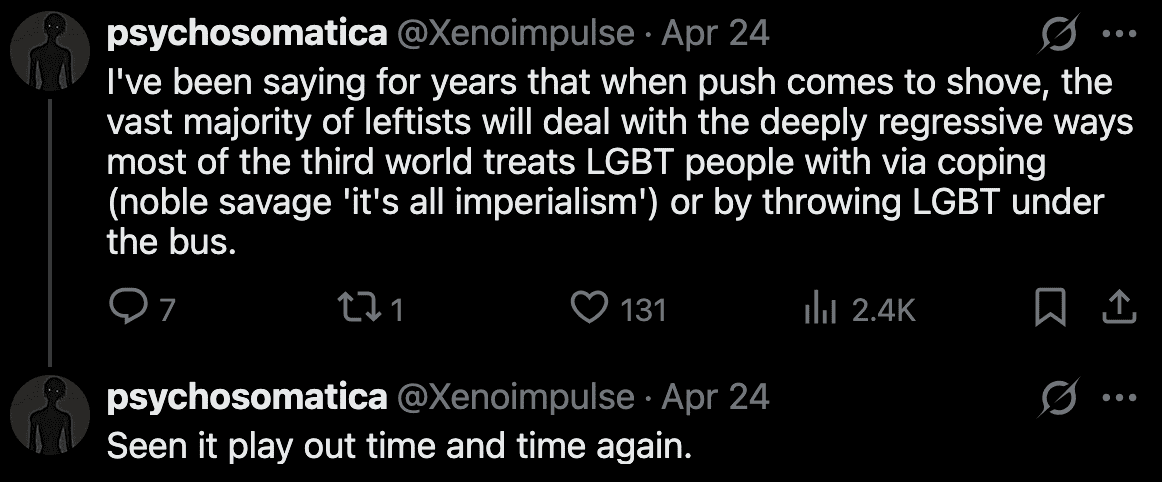Image resolution: width=1162 pixels, height=482 pixels.
Task: Open Apr 24 timestamp of second tweet
Action: tap(716, 398)
